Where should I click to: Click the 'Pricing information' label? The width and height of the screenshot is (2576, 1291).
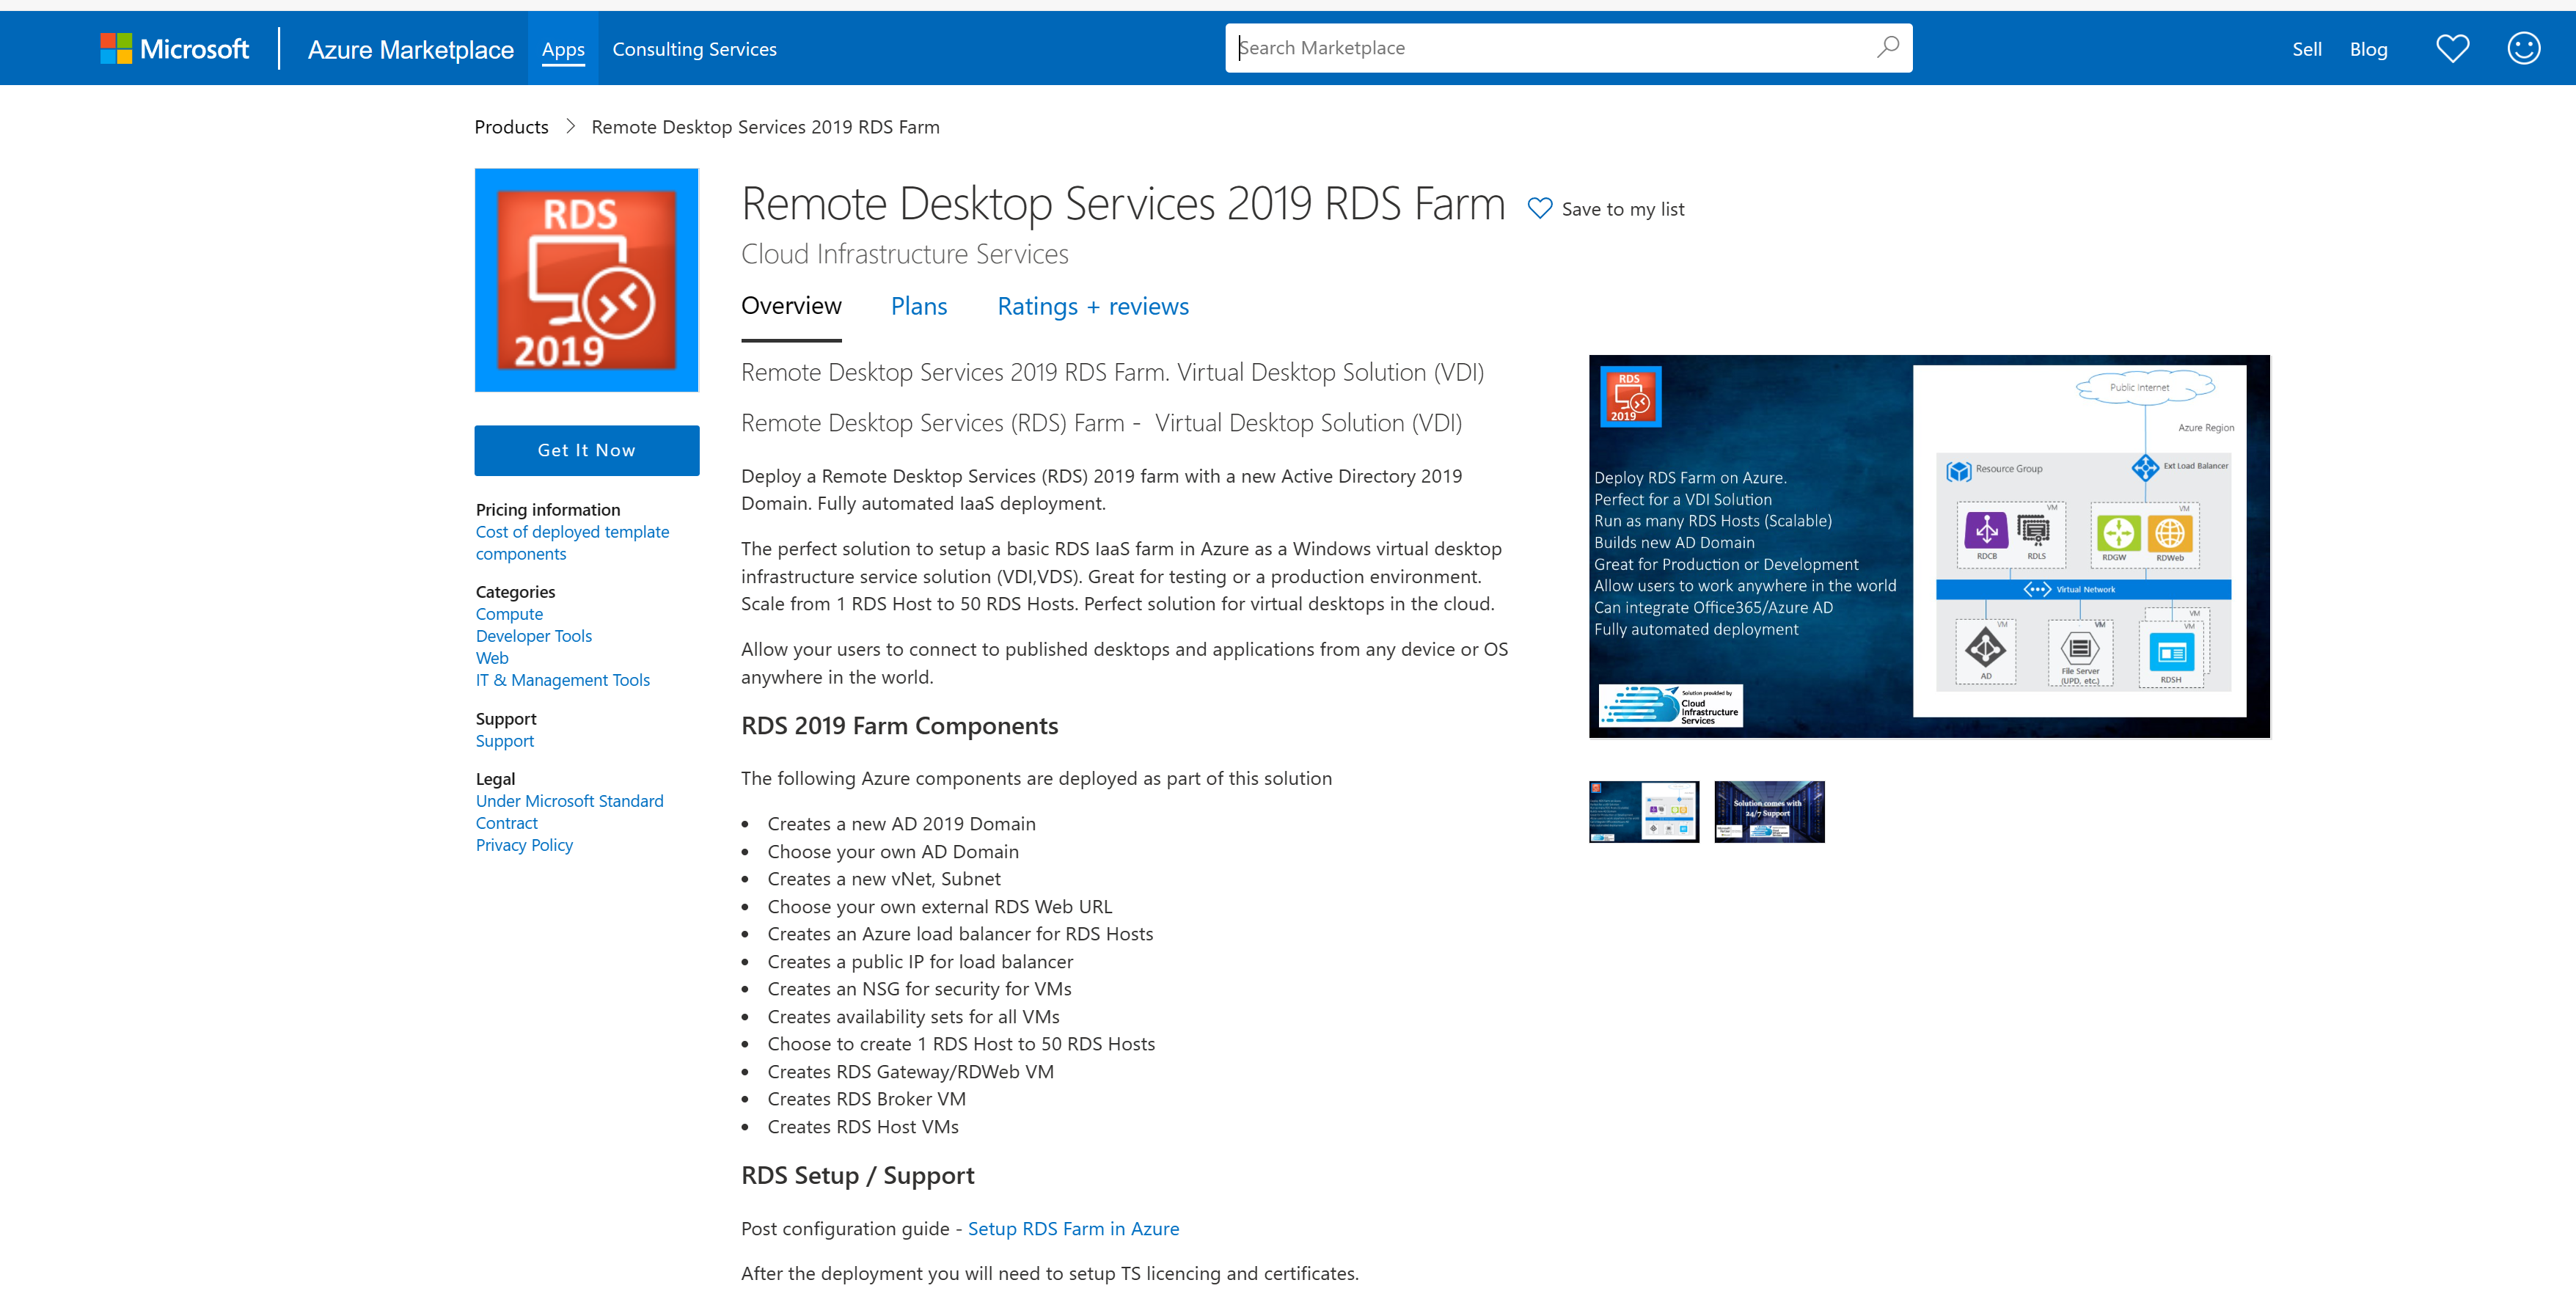pyautogui.click(x=548, y=509)
